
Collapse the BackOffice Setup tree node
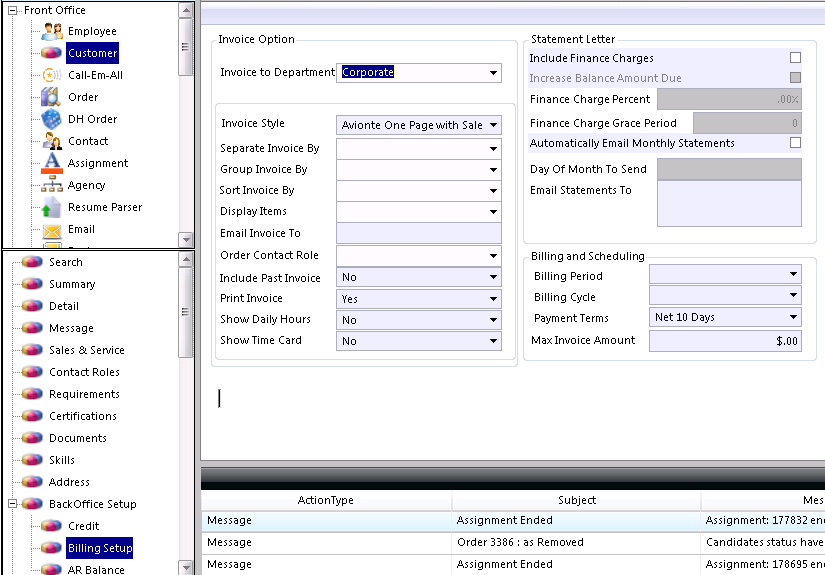pyautogui.click(x=12, y=504)
